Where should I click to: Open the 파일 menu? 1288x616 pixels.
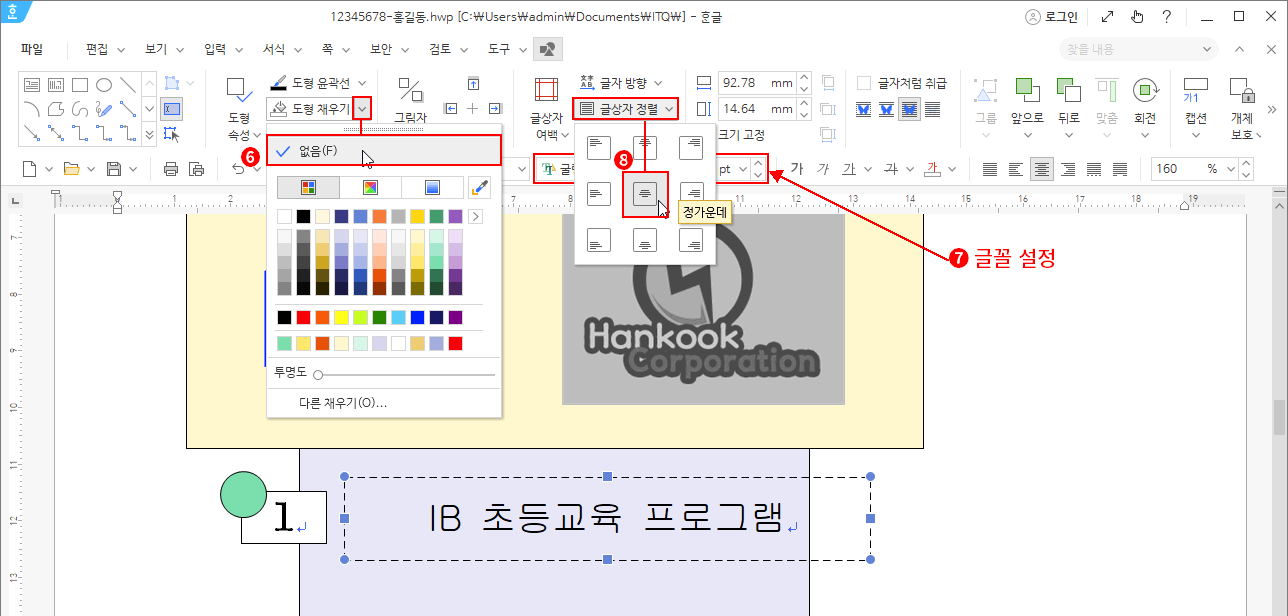tap(32, 48)
